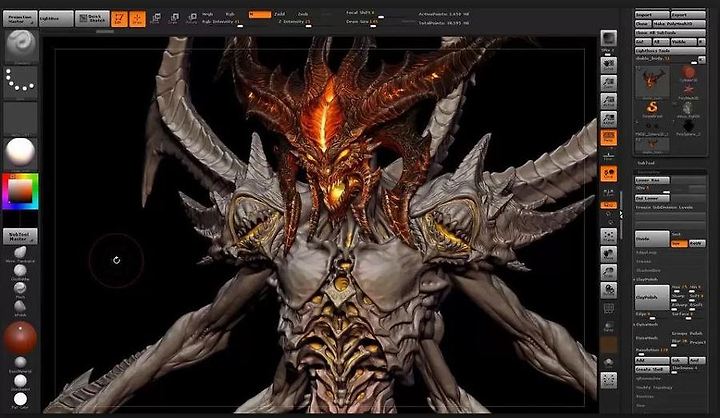Open the white material sphere picker
This screenshot has width=720, height=418.
point(21,153)
